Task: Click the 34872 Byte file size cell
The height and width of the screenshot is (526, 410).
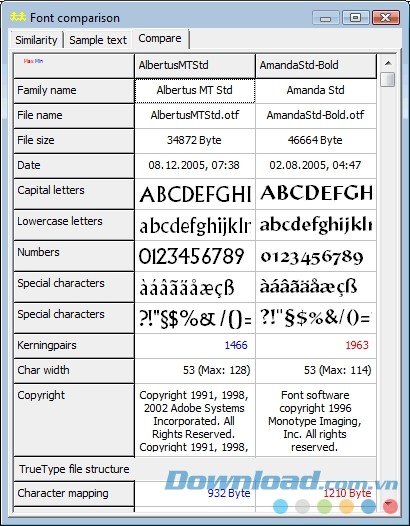Action: tap(195, 141)
